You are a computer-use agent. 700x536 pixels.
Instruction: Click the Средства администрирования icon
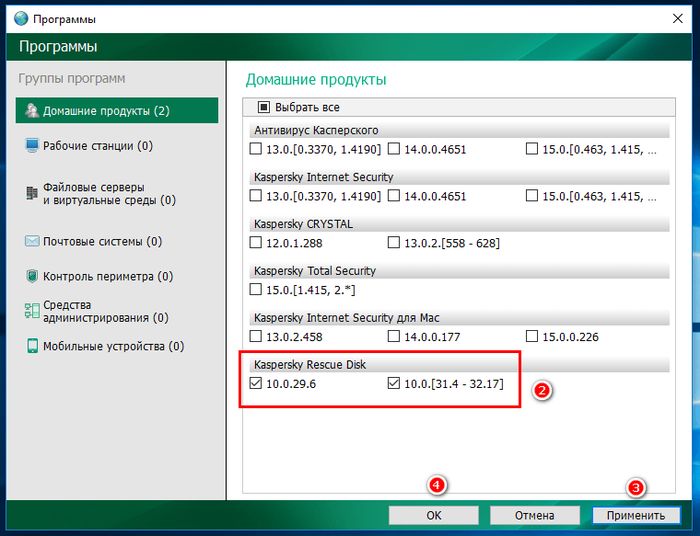point(32,311)
